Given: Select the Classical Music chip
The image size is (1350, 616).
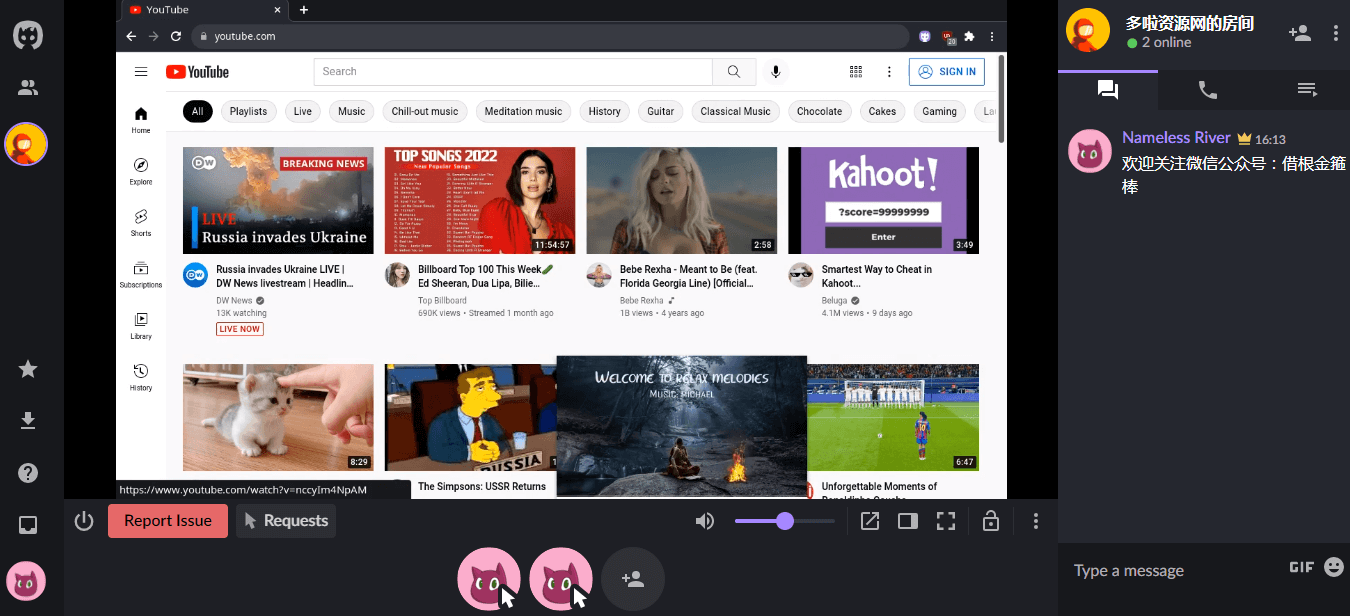Looking at the screenshot, I should point(736,111).
